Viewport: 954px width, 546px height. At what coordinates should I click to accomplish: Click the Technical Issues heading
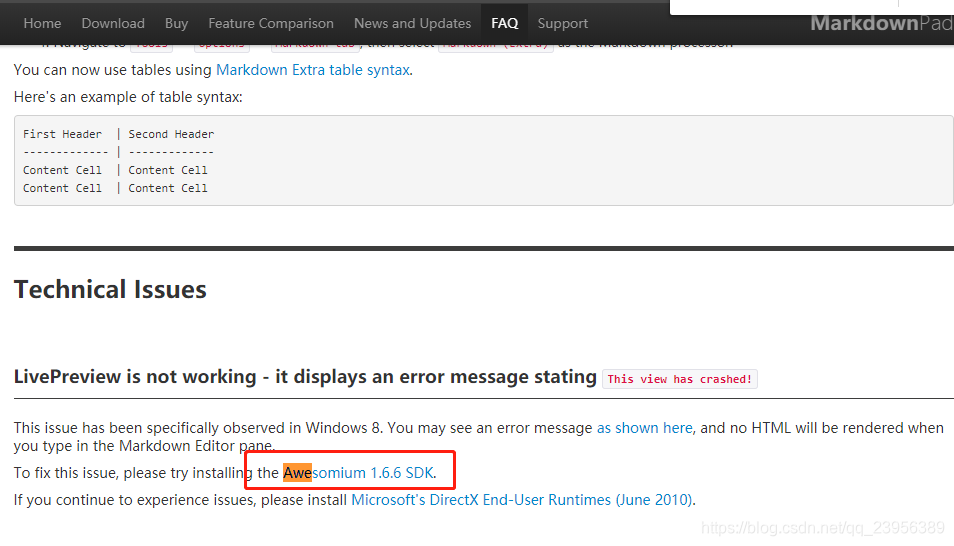(x=110, y=289)
